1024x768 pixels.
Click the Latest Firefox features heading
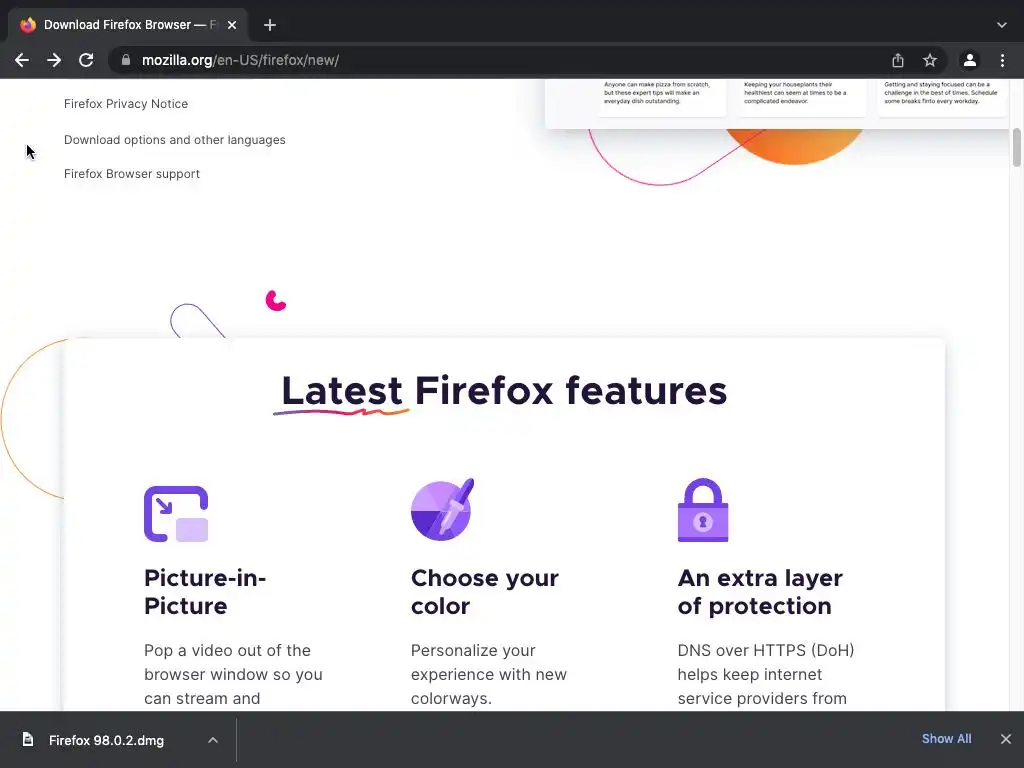pos(504,391)
